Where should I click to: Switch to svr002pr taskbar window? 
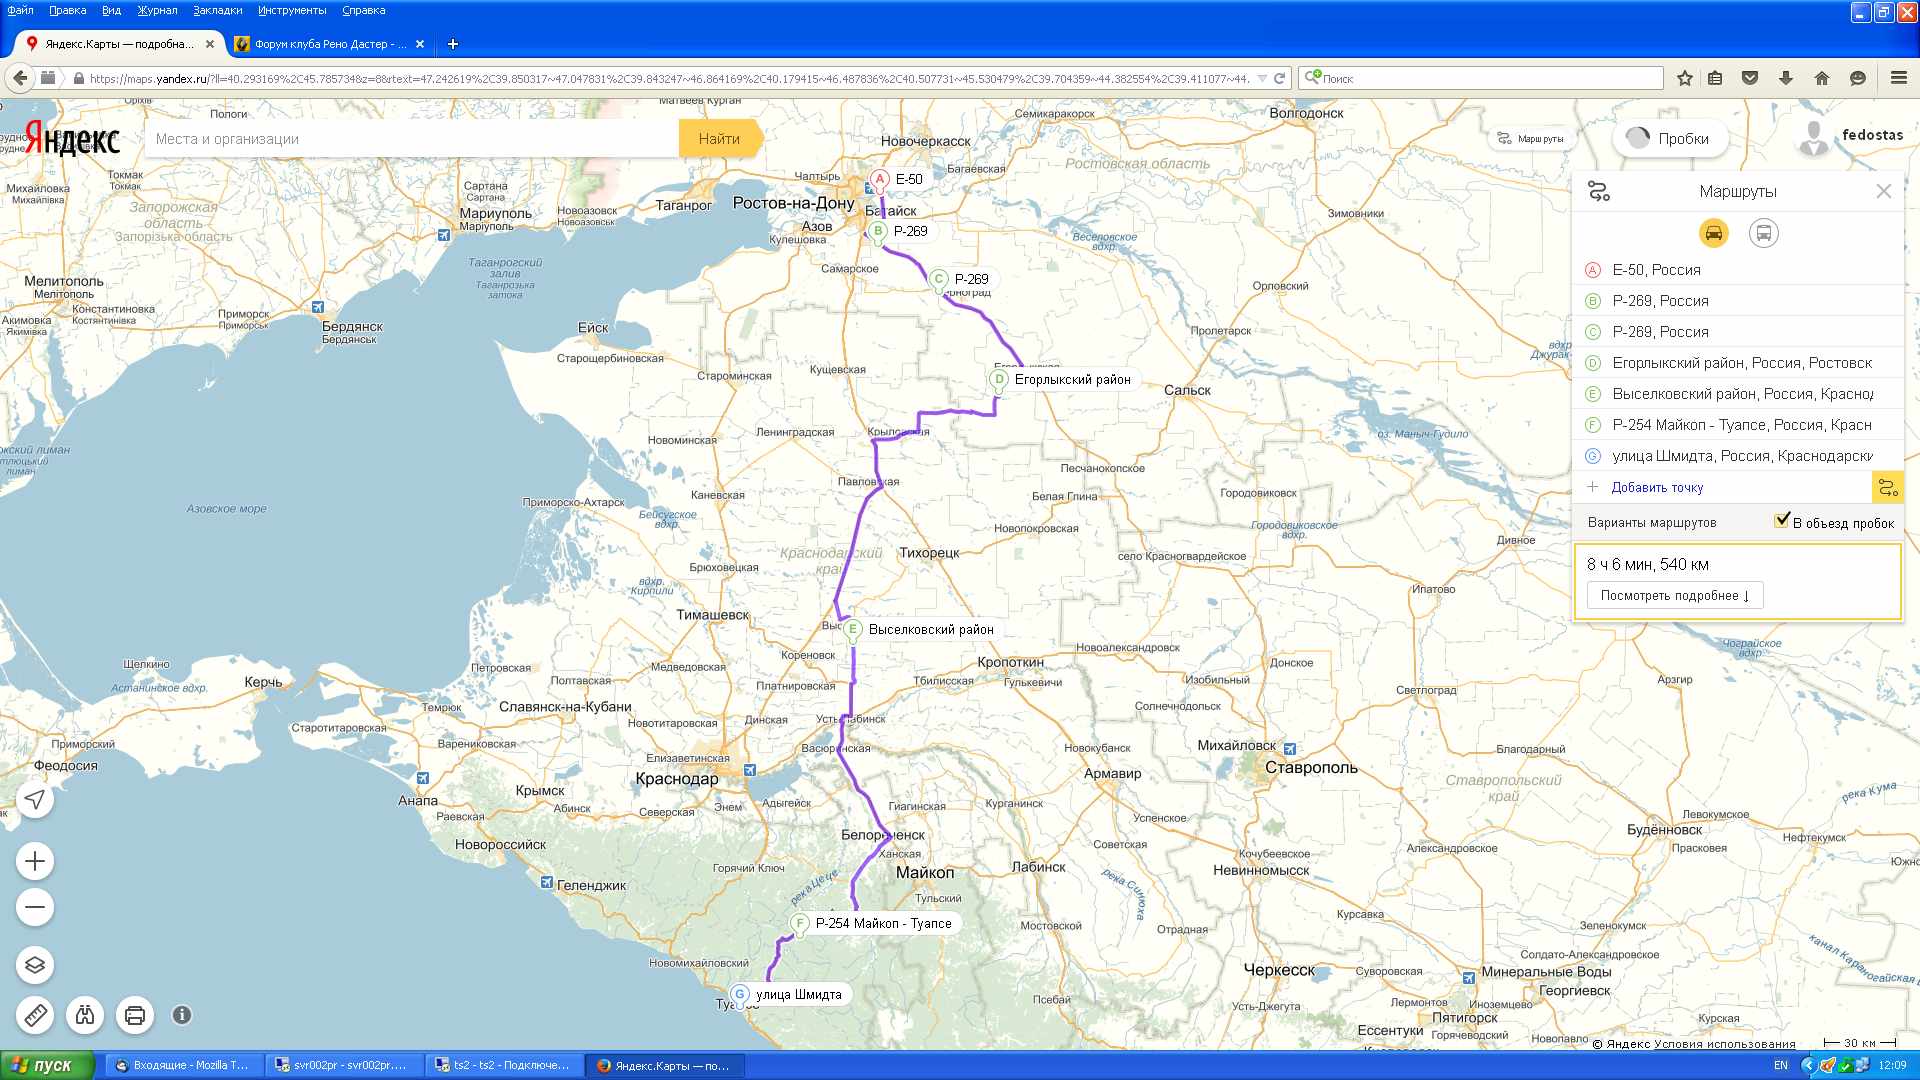pos(344,1065)
